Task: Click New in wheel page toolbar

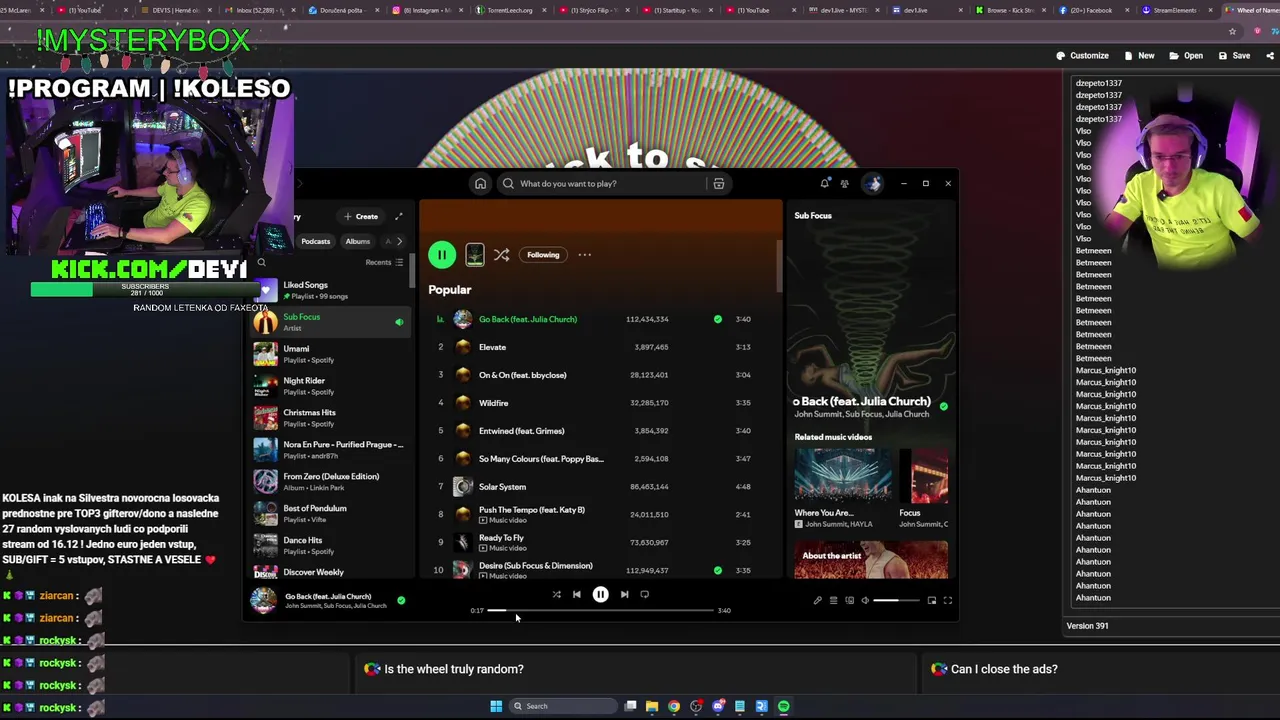Action: (x=1140, y=56)
